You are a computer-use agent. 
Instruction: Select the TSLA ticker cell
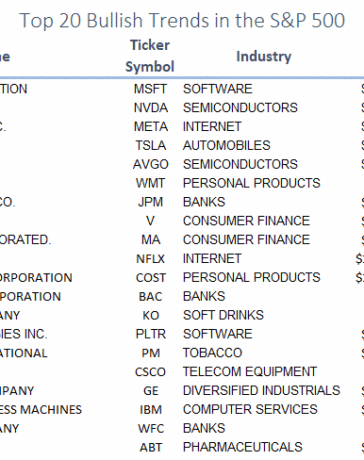point(151,145)
